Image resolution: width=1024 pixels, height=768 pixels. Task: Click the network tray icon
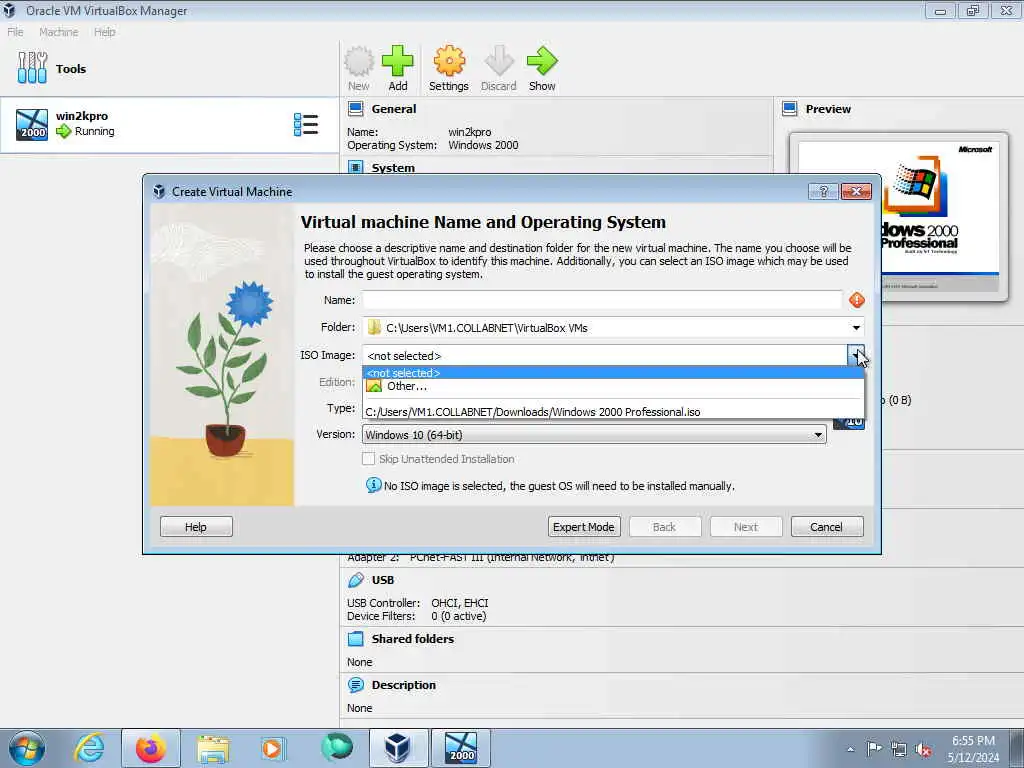899,750
